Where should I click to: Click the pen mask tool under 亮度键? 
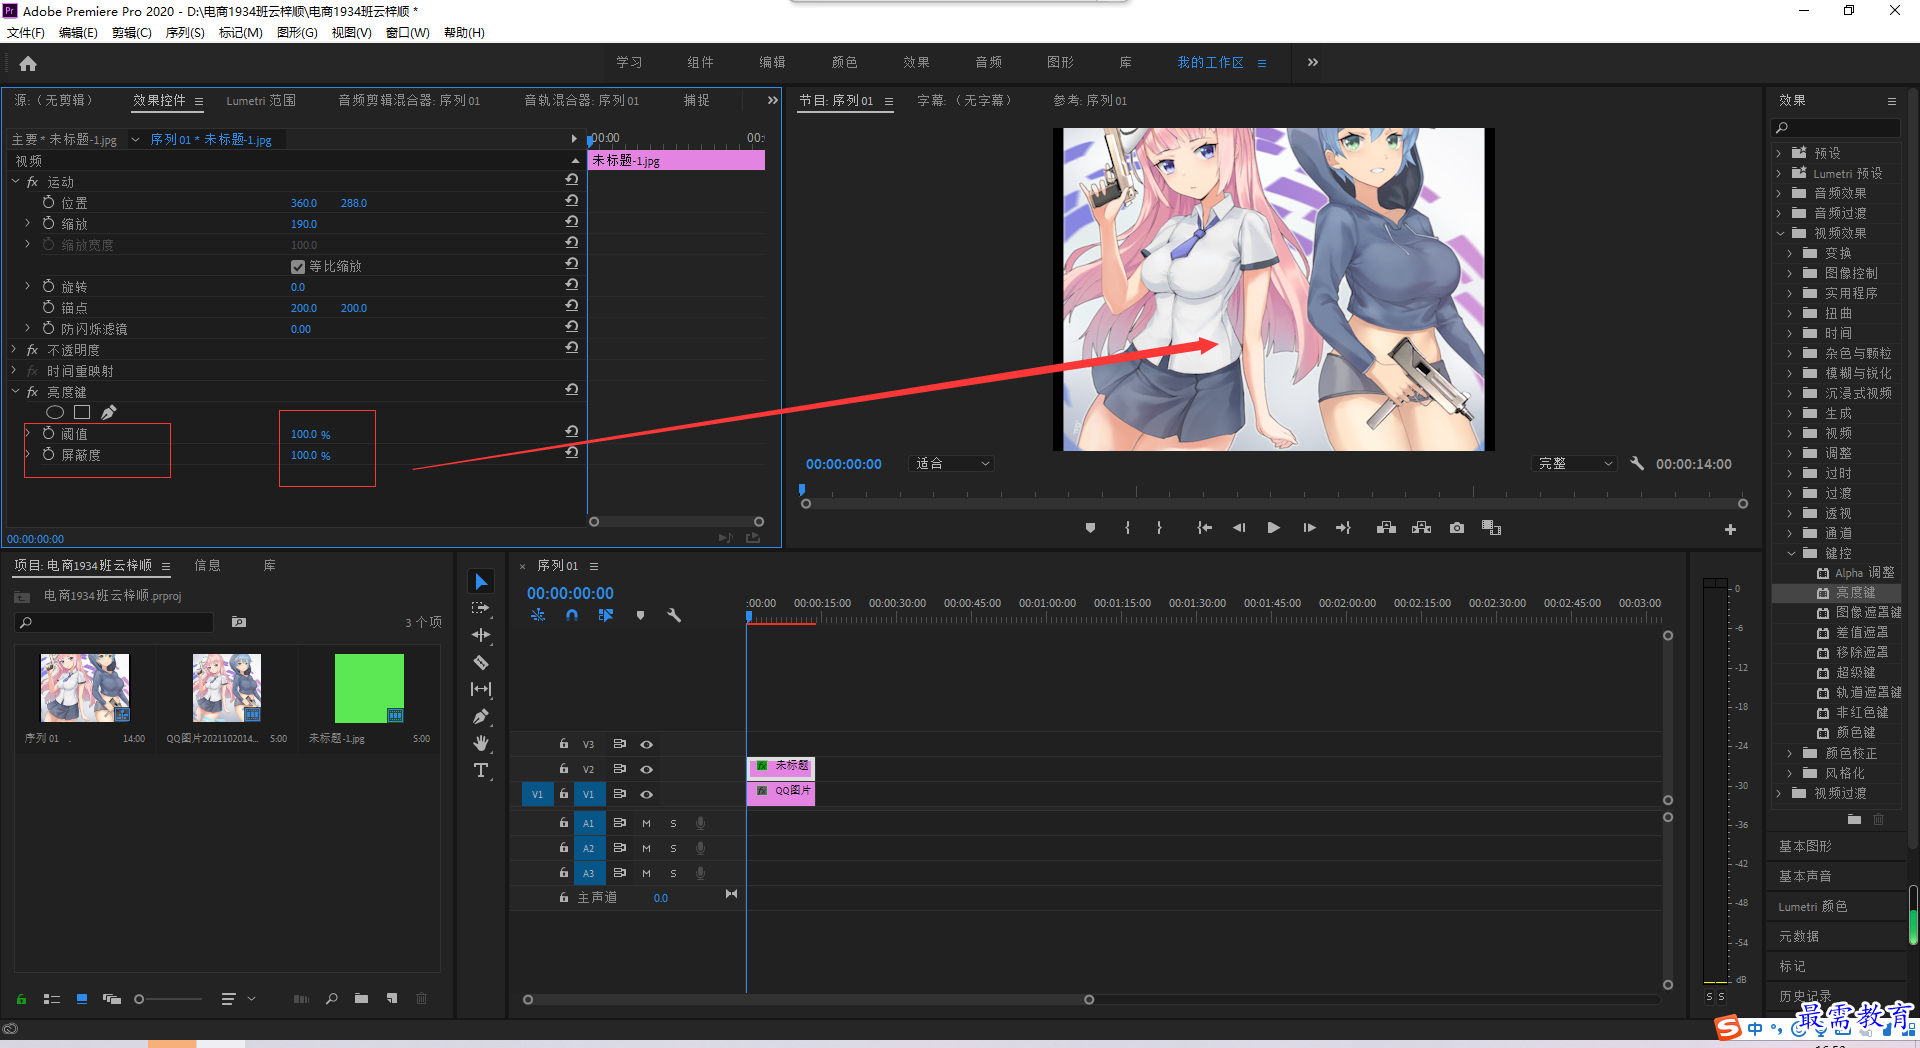coord(109,412)
